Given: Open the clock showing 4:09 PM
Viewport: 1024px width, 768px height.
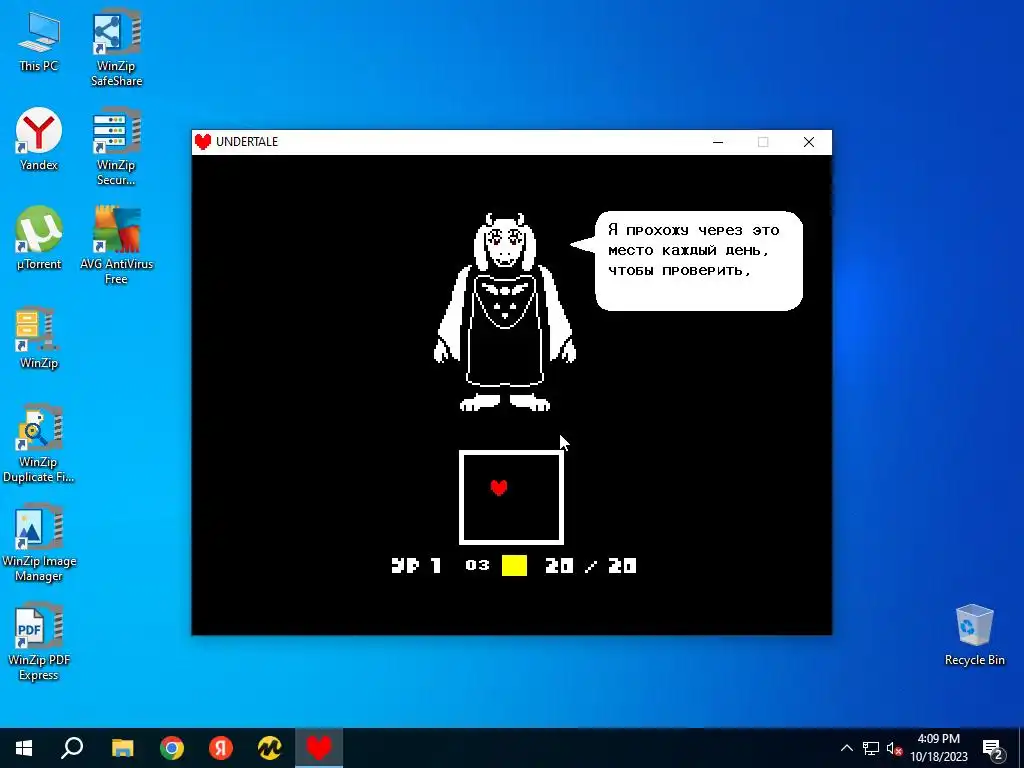Looking at the screenshot, I should click(938, 748).
